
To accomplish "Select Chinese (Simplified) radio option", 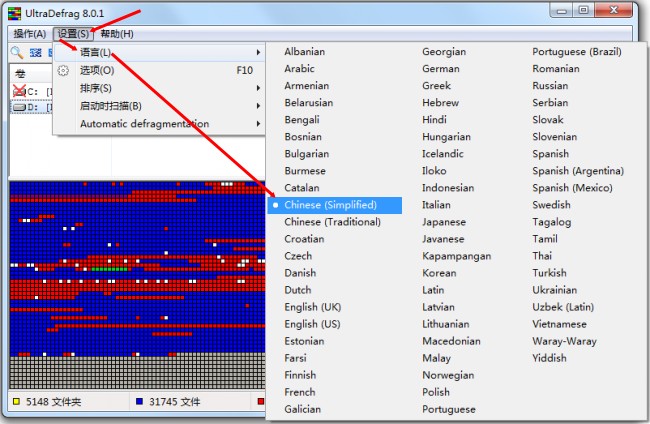I will tap(335, 205).
